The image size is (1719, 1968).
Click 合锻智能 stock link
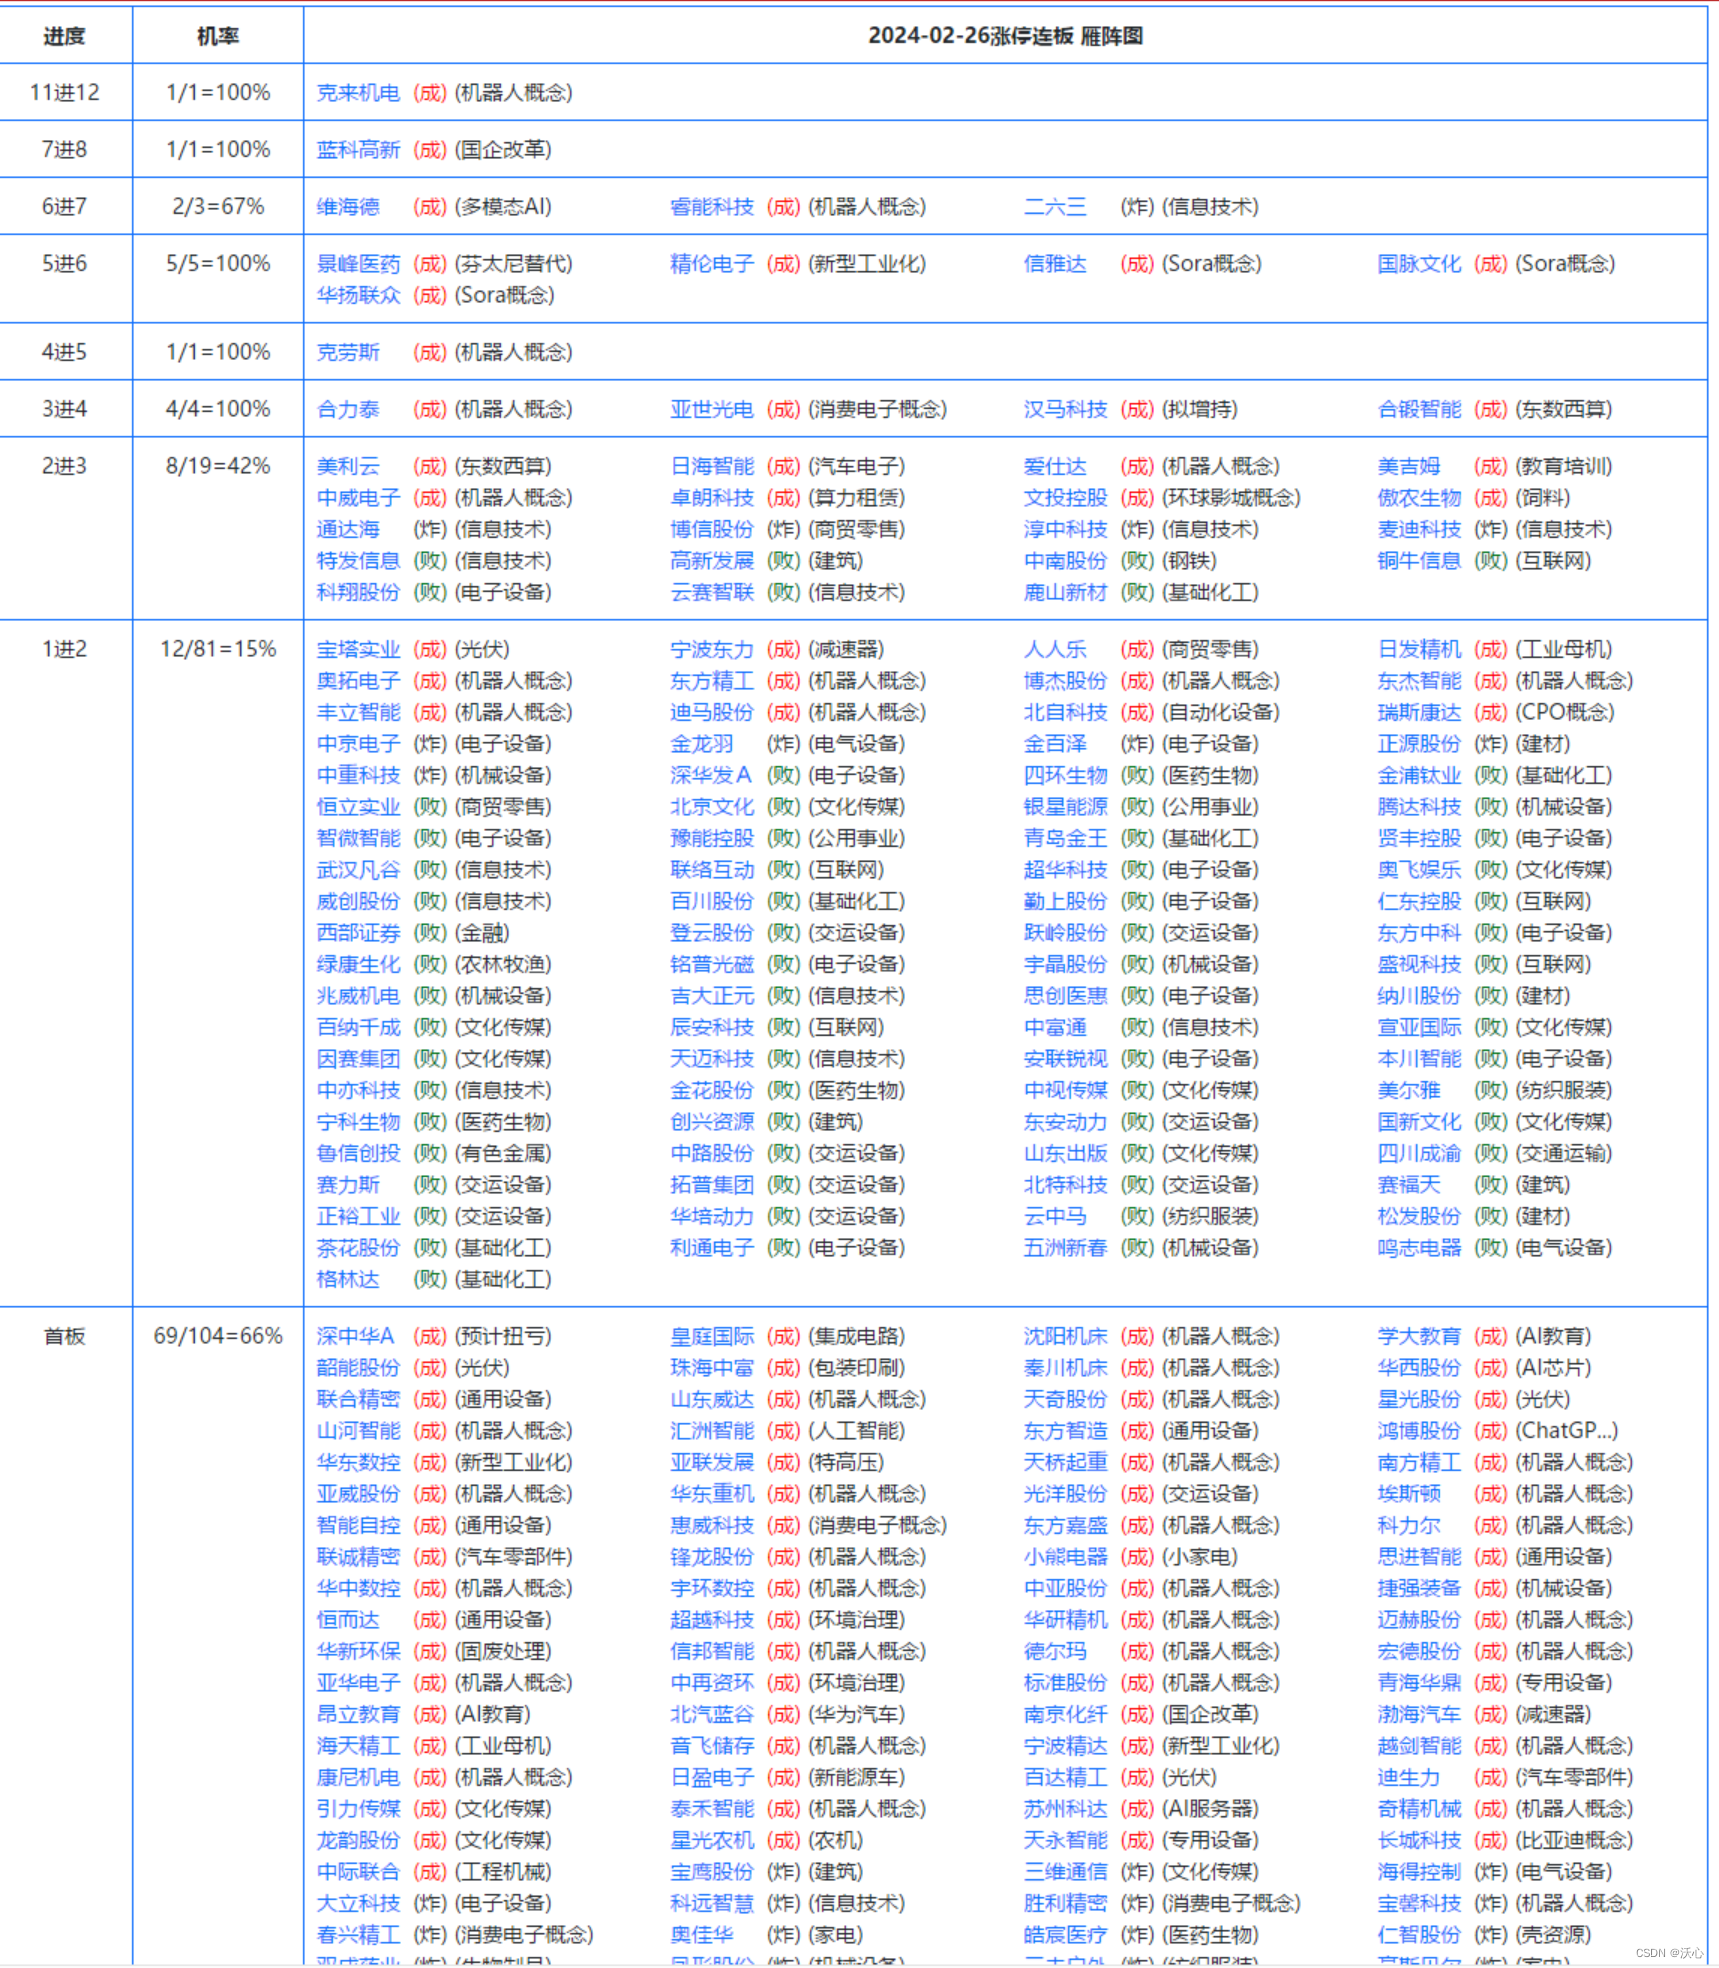click(1419, 409)
